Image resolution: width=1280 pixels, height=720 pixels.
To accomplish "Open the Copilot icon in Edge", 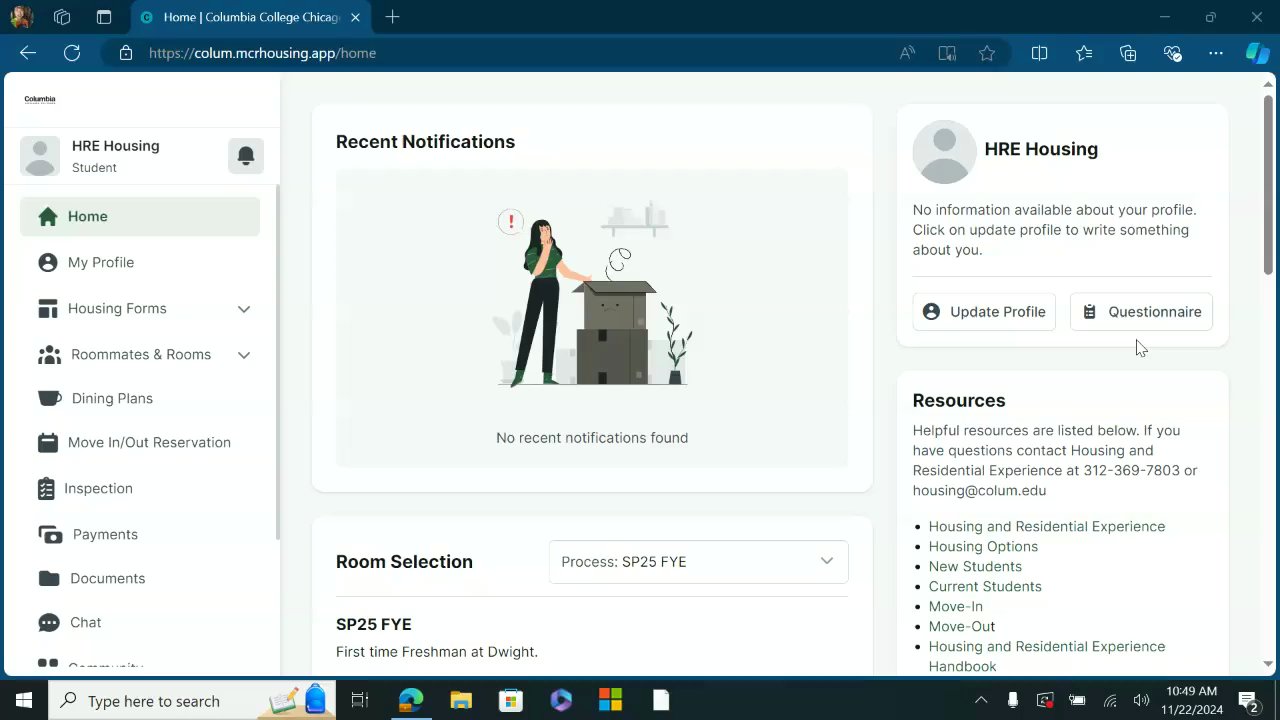I will 1257,53.
